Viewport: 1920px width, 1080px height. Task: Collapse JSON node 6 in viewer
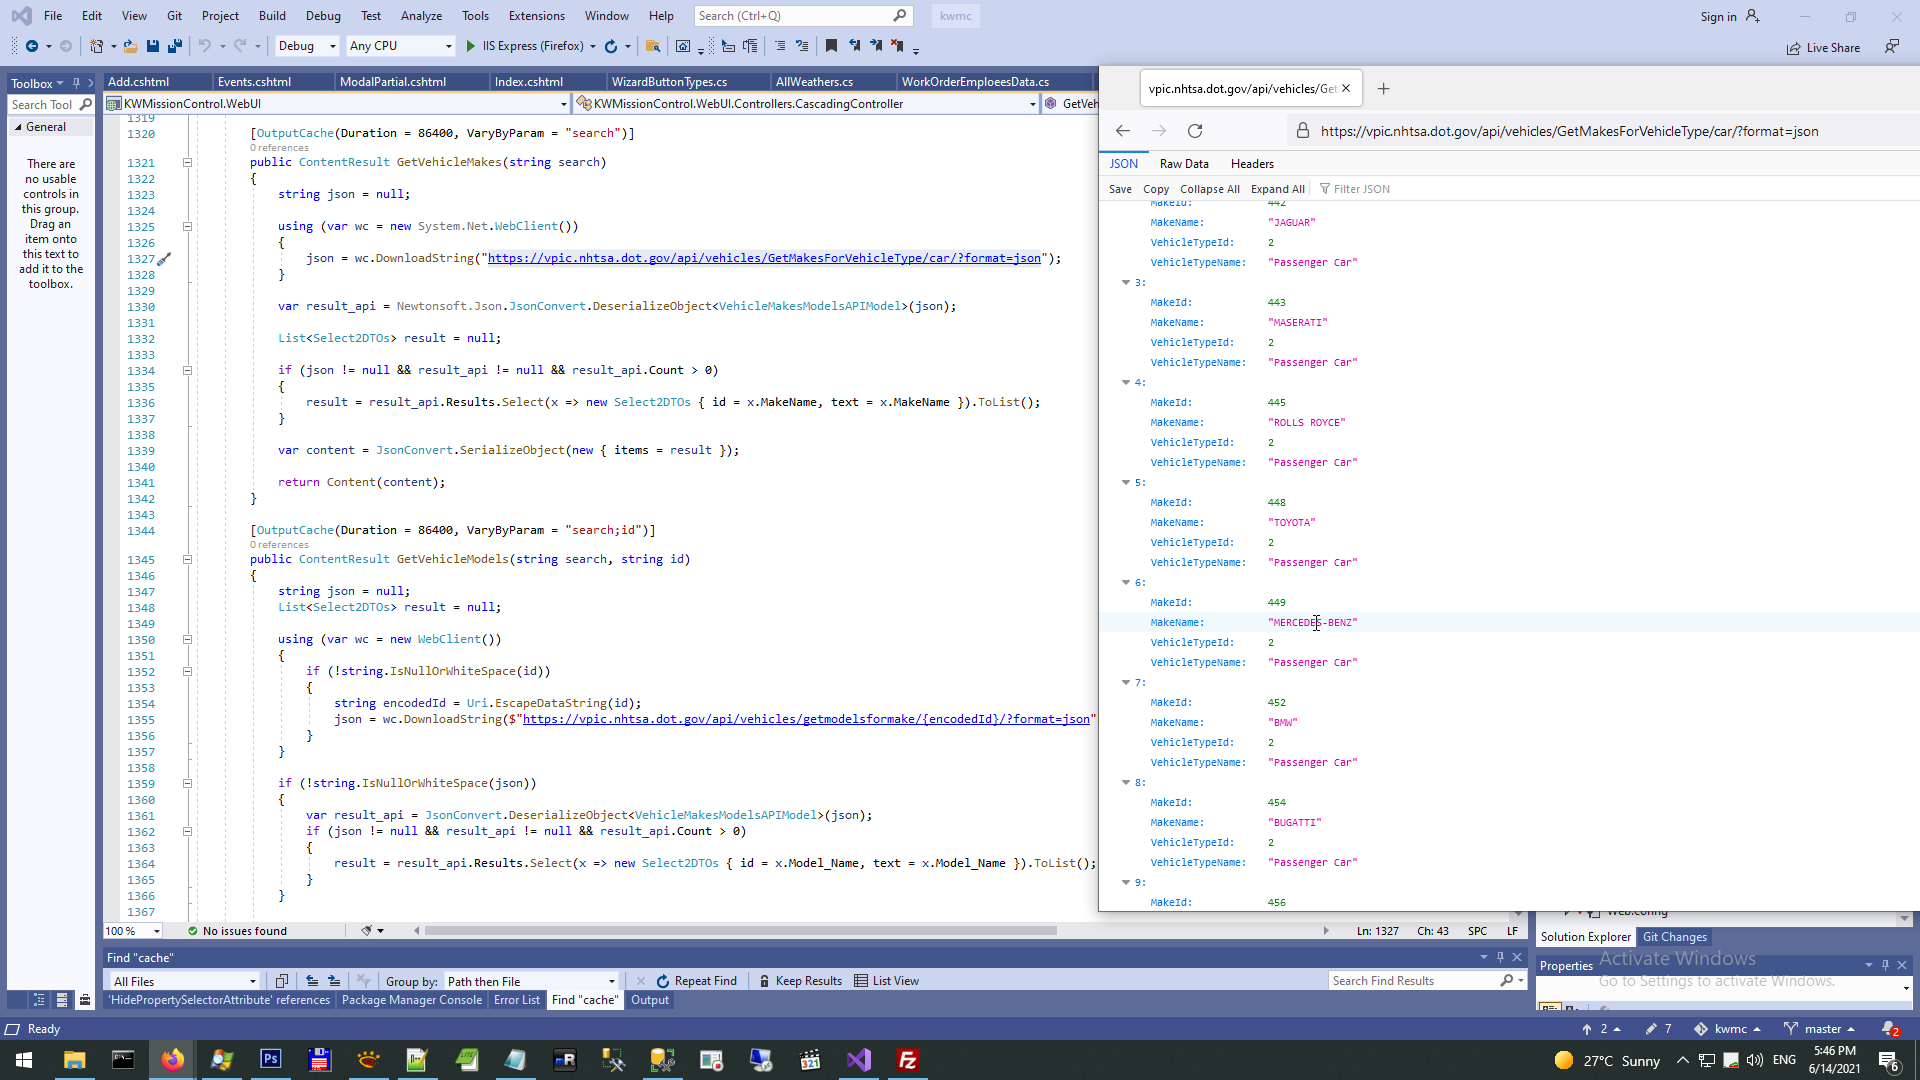[x=1126, y=582]
